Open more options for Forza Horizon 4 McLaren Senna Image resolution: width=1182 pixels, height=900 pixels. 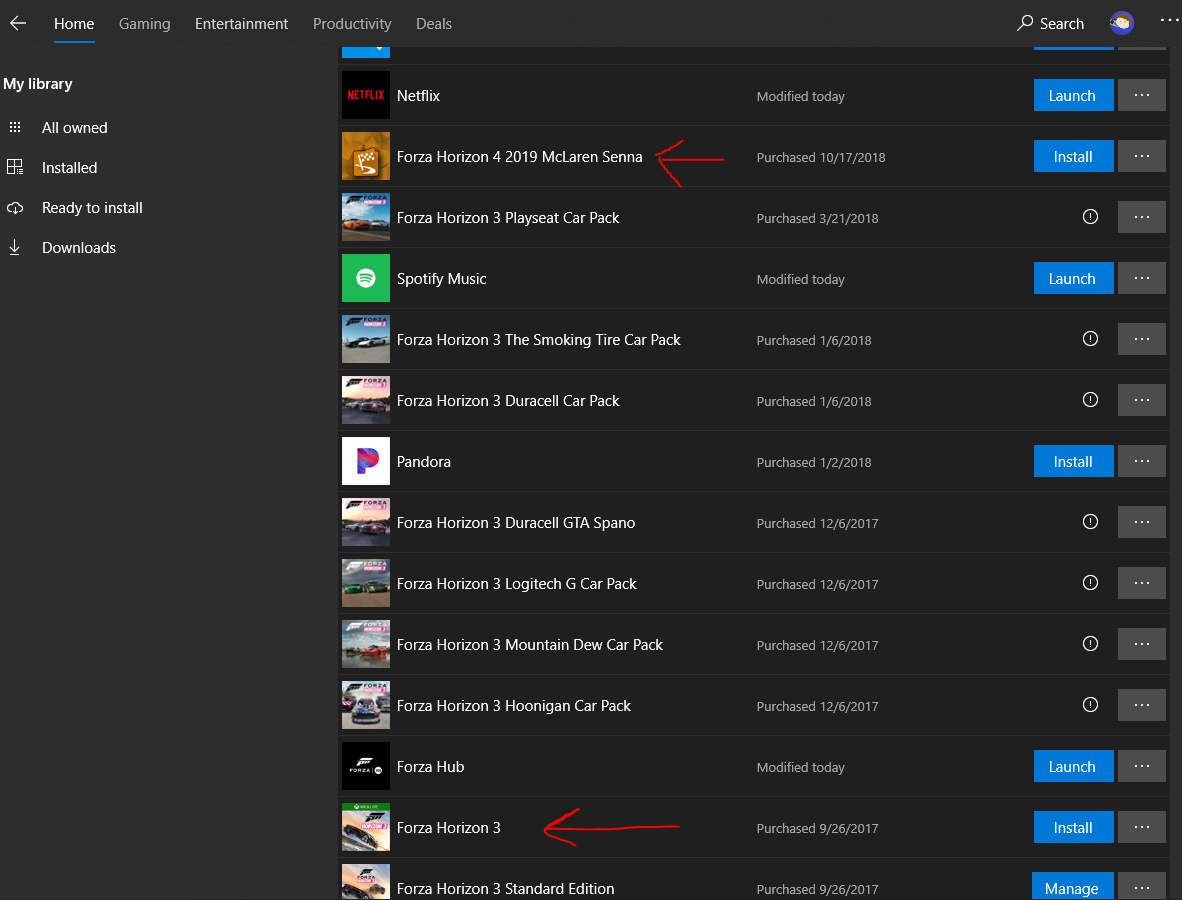(x=1142, y=156)
